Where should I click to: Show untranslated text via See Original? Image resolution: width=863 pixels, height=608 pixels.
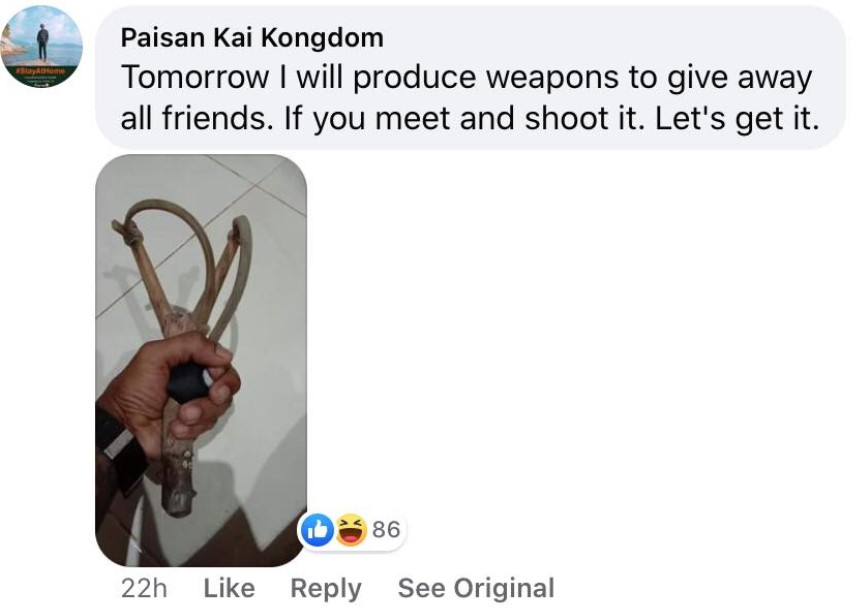[476, 588]
